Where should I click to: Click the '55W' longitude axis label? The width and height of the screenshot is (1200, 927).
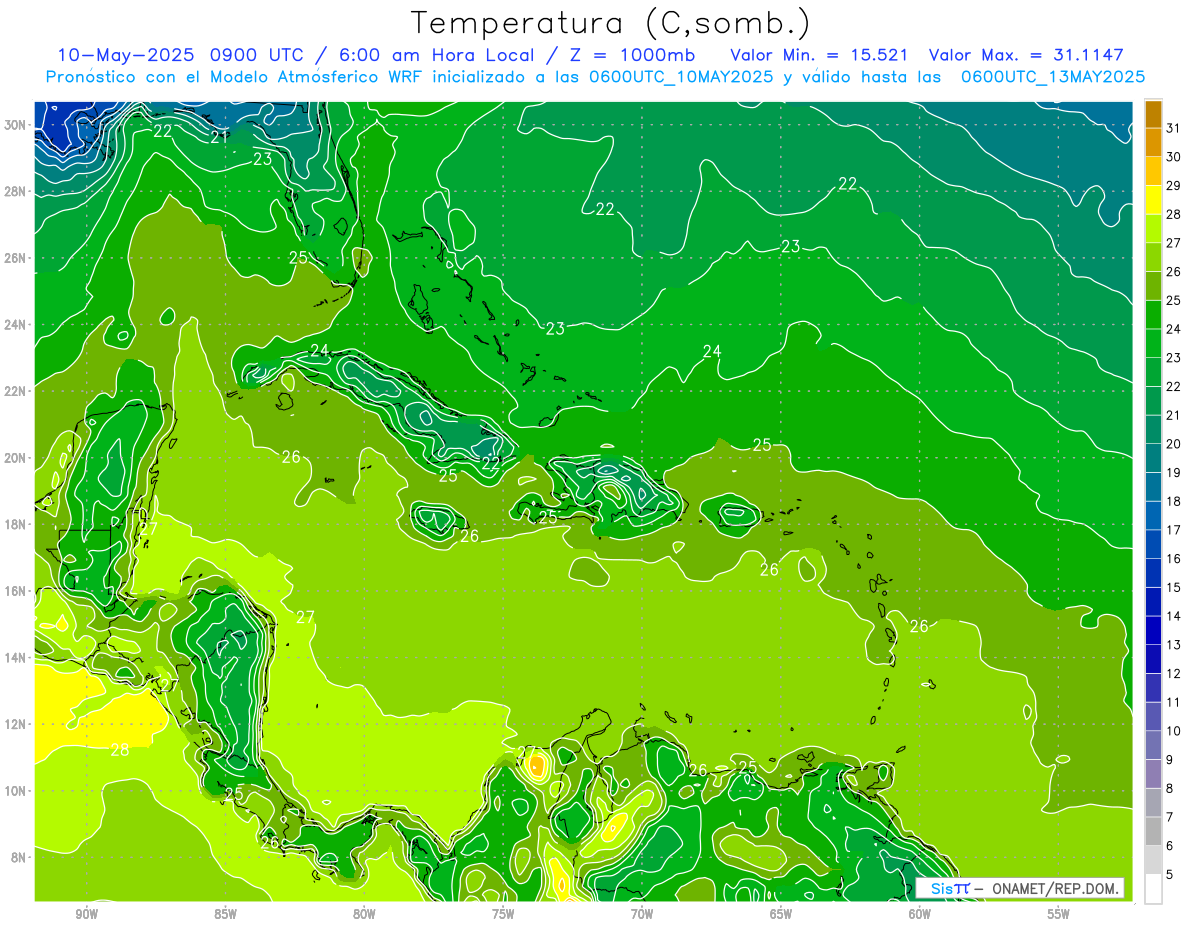coord(1059,915)
